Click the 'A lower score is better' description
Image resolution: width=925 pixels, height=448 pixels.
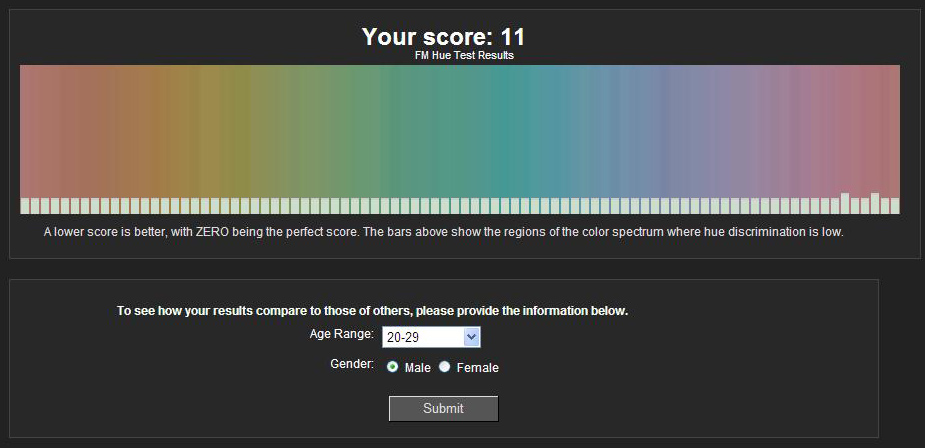[x=443, y=232]
